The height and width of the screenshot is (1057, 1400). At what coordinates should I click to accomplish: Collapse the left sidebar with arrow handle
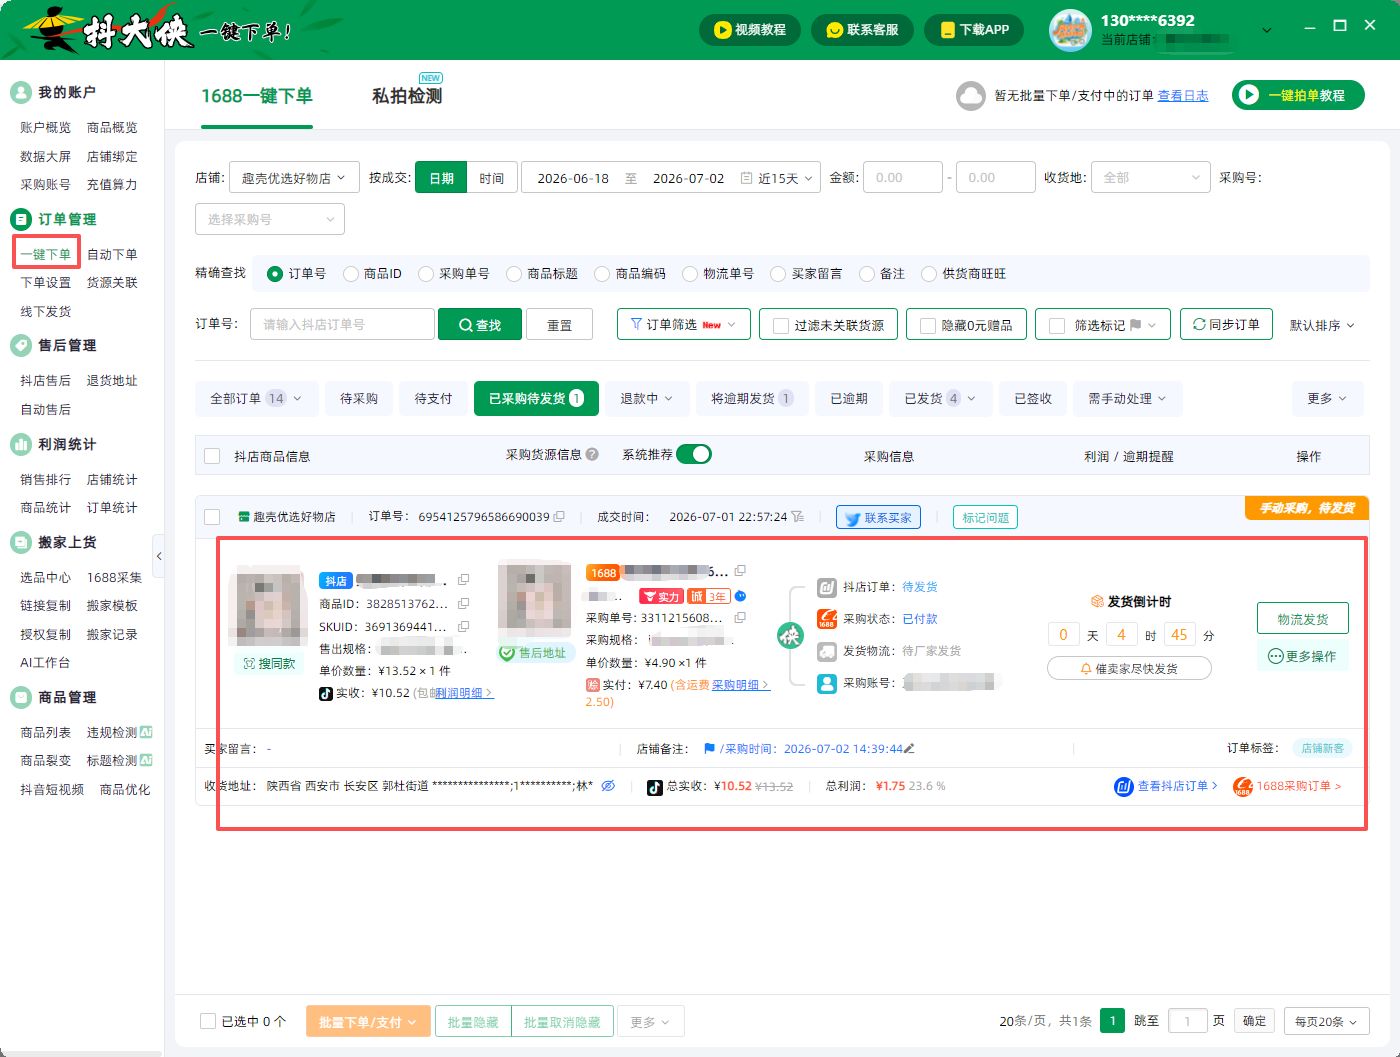click(158, 556)
